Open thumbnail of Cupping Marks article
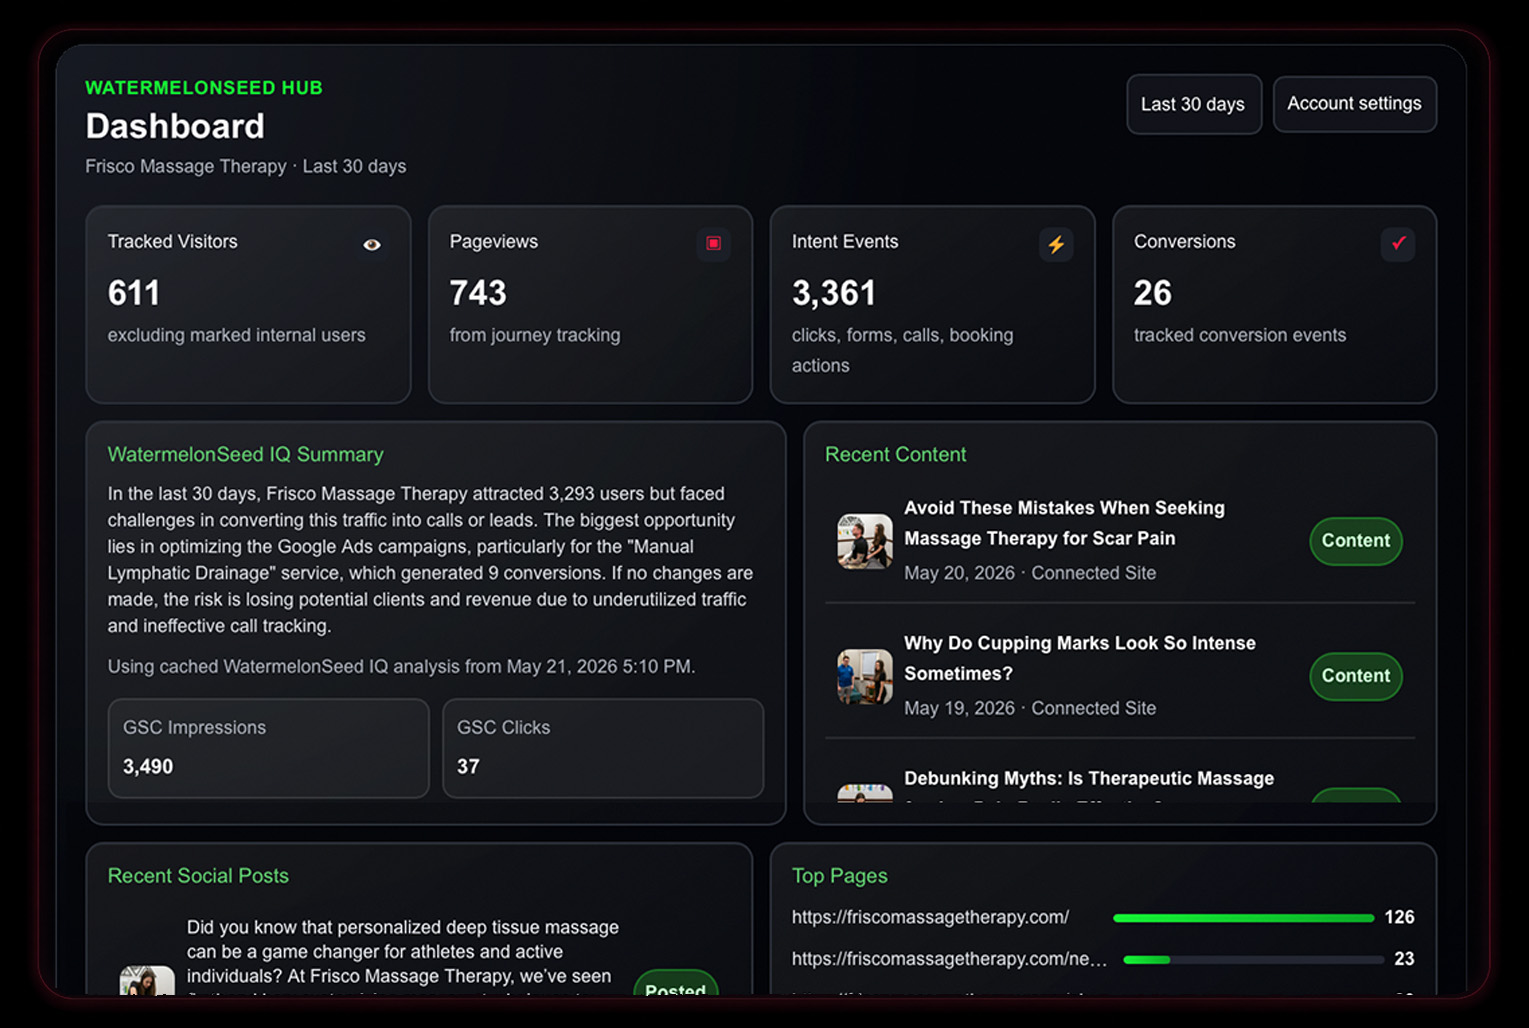Screen dimensions: 1529x1028 865,676
